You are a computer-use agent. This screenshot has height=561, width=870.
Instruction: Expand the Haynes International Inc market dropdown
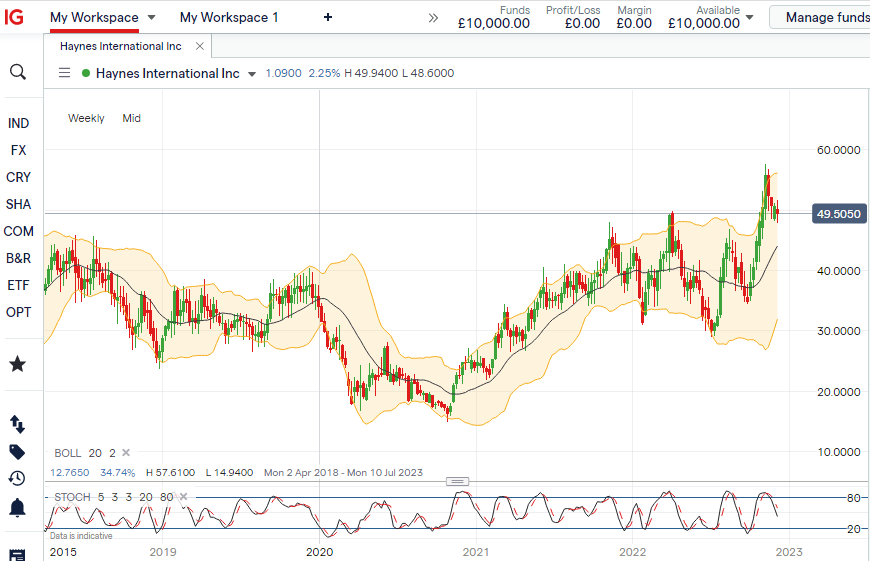pos(252,74)
